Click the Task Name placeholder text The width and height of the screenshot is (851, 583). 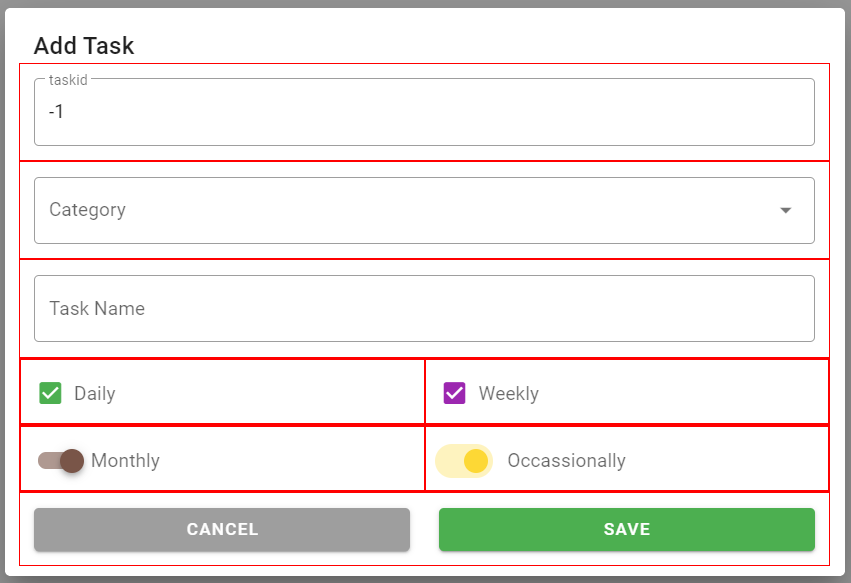[x=97, y=308]
